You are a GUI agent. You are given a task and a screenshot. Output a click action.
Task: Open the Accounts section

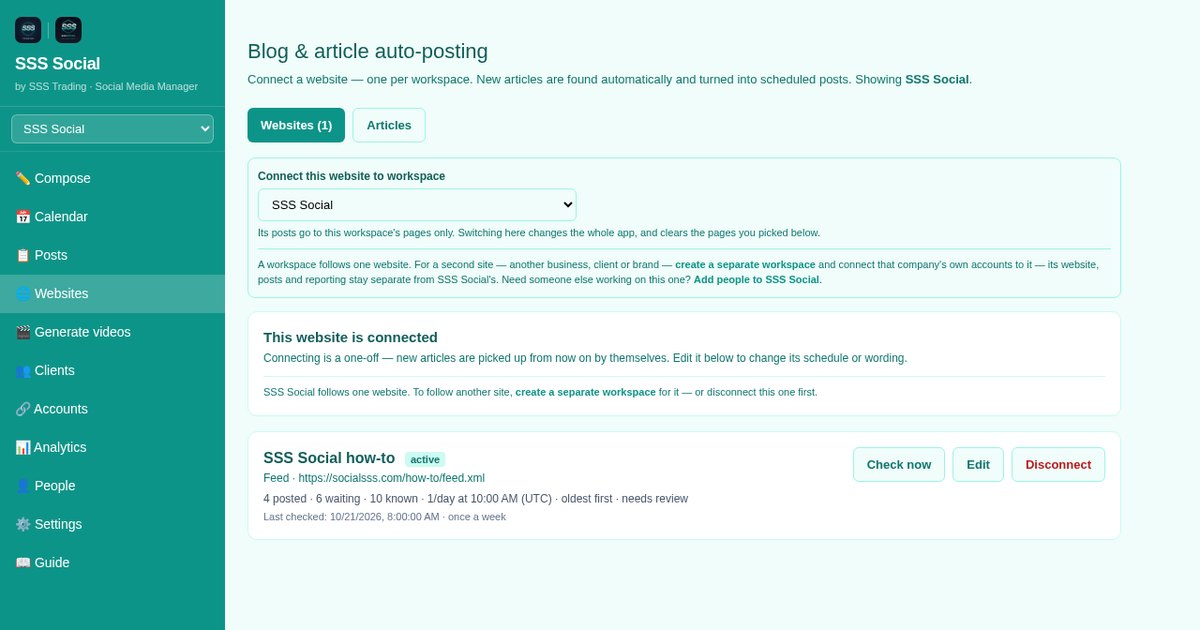(112, 409)
